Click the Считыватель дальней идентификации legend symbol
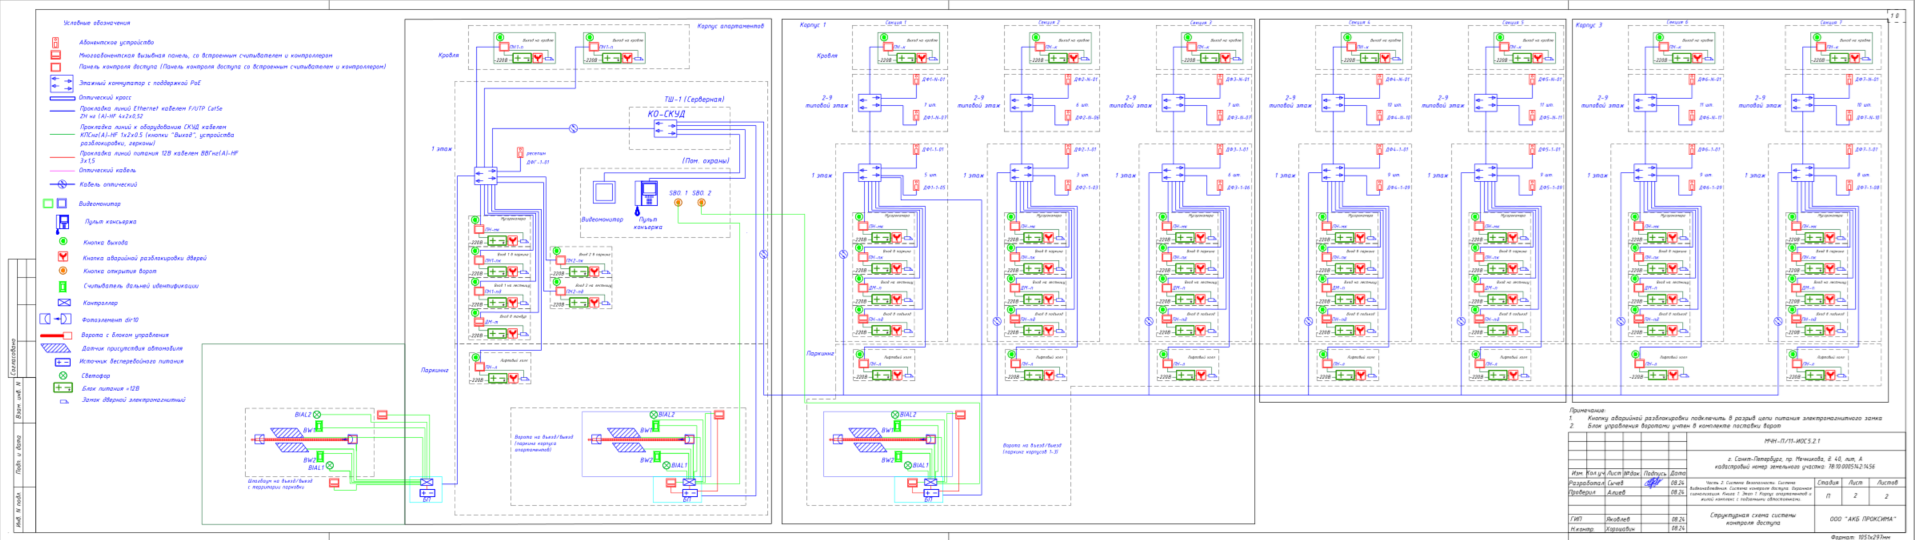This screenshot has height=540, width=1915. [x=62, y=286]
